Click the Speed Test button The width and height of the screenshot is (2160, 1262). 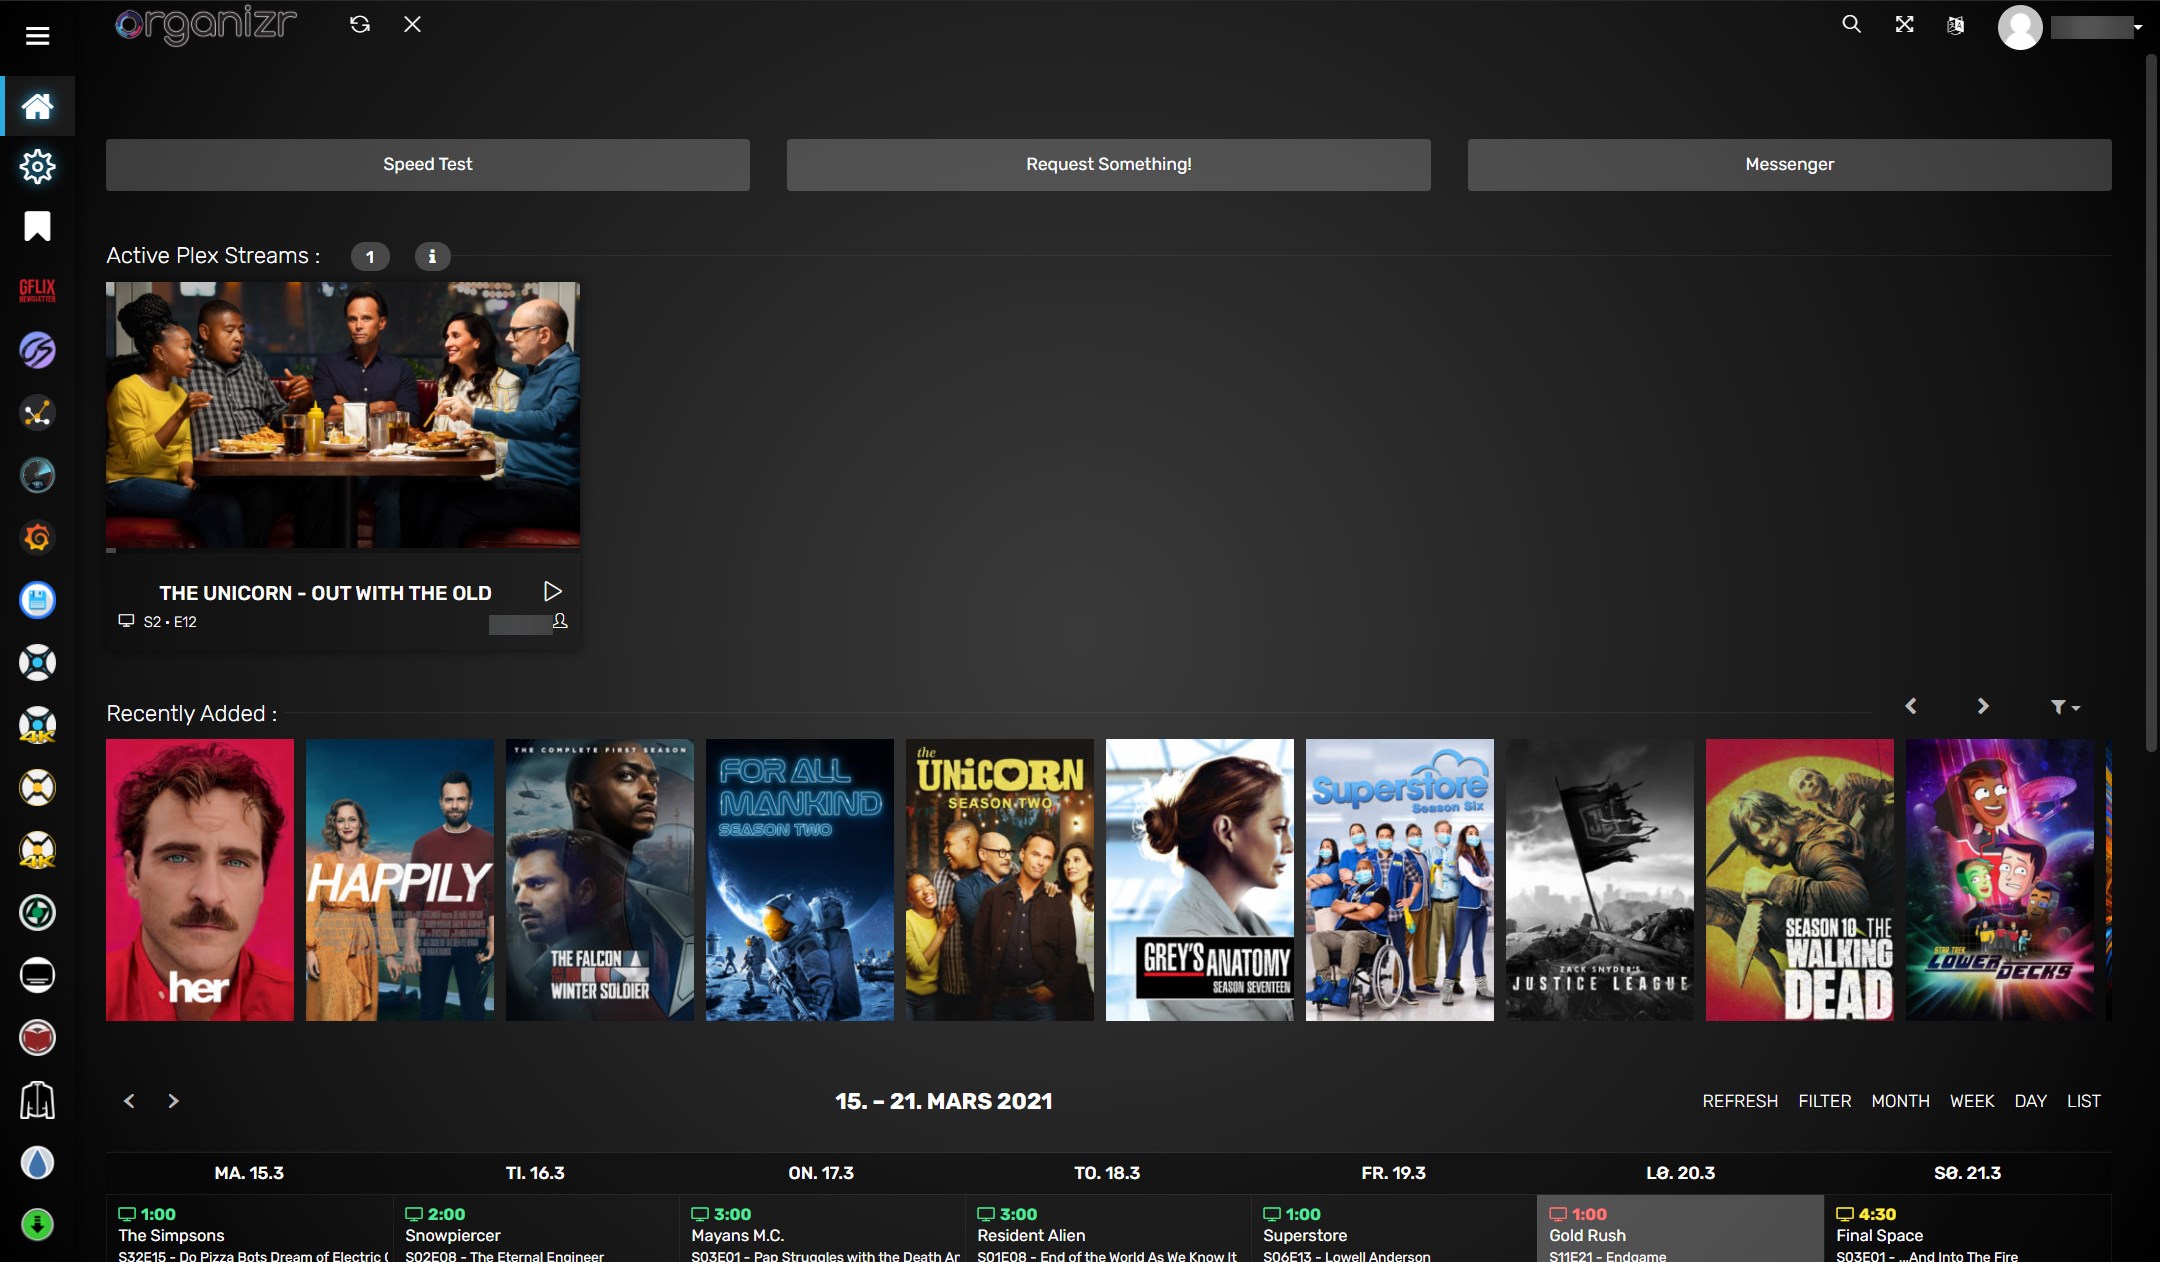point(428,165)
